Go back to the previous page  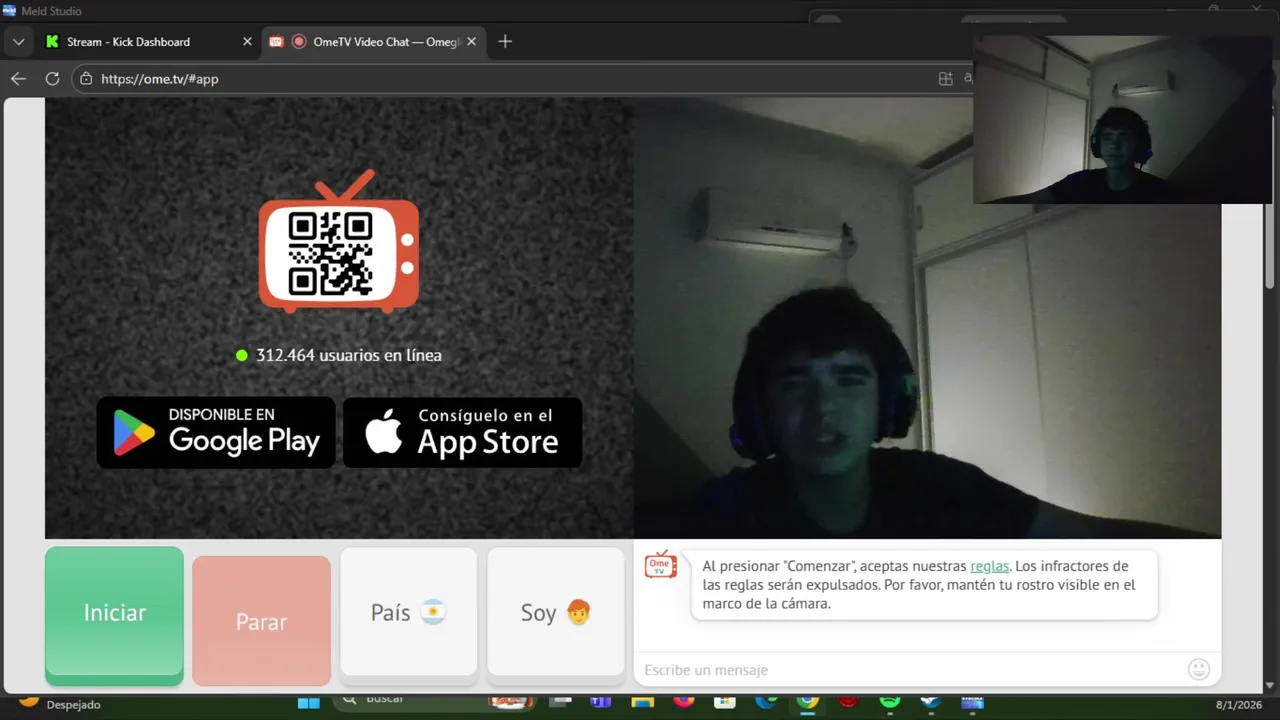18,79
